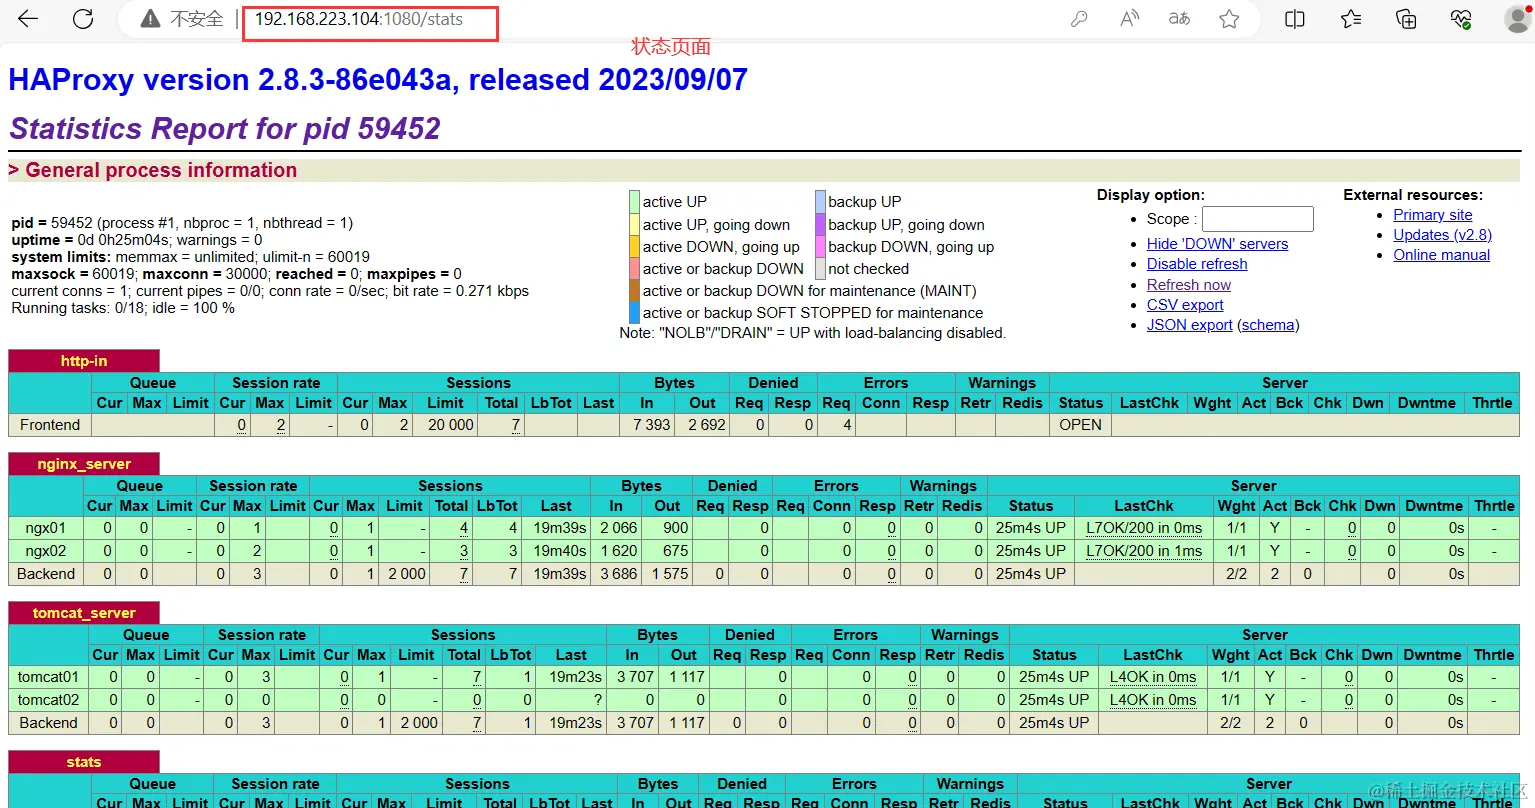
Task: Click the Frontend row label in http-in
Action: [x=50, y=425]
